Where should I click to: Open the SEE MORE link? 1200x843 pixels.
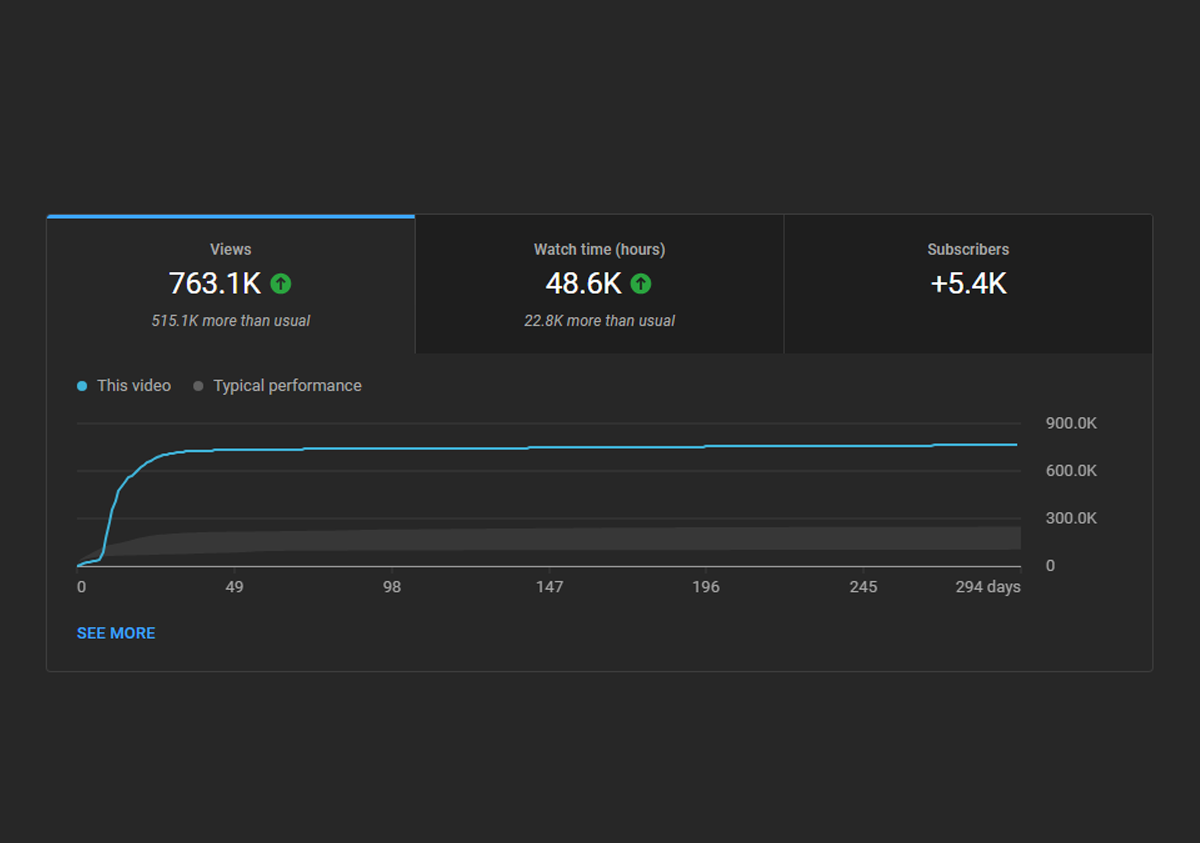116,633
